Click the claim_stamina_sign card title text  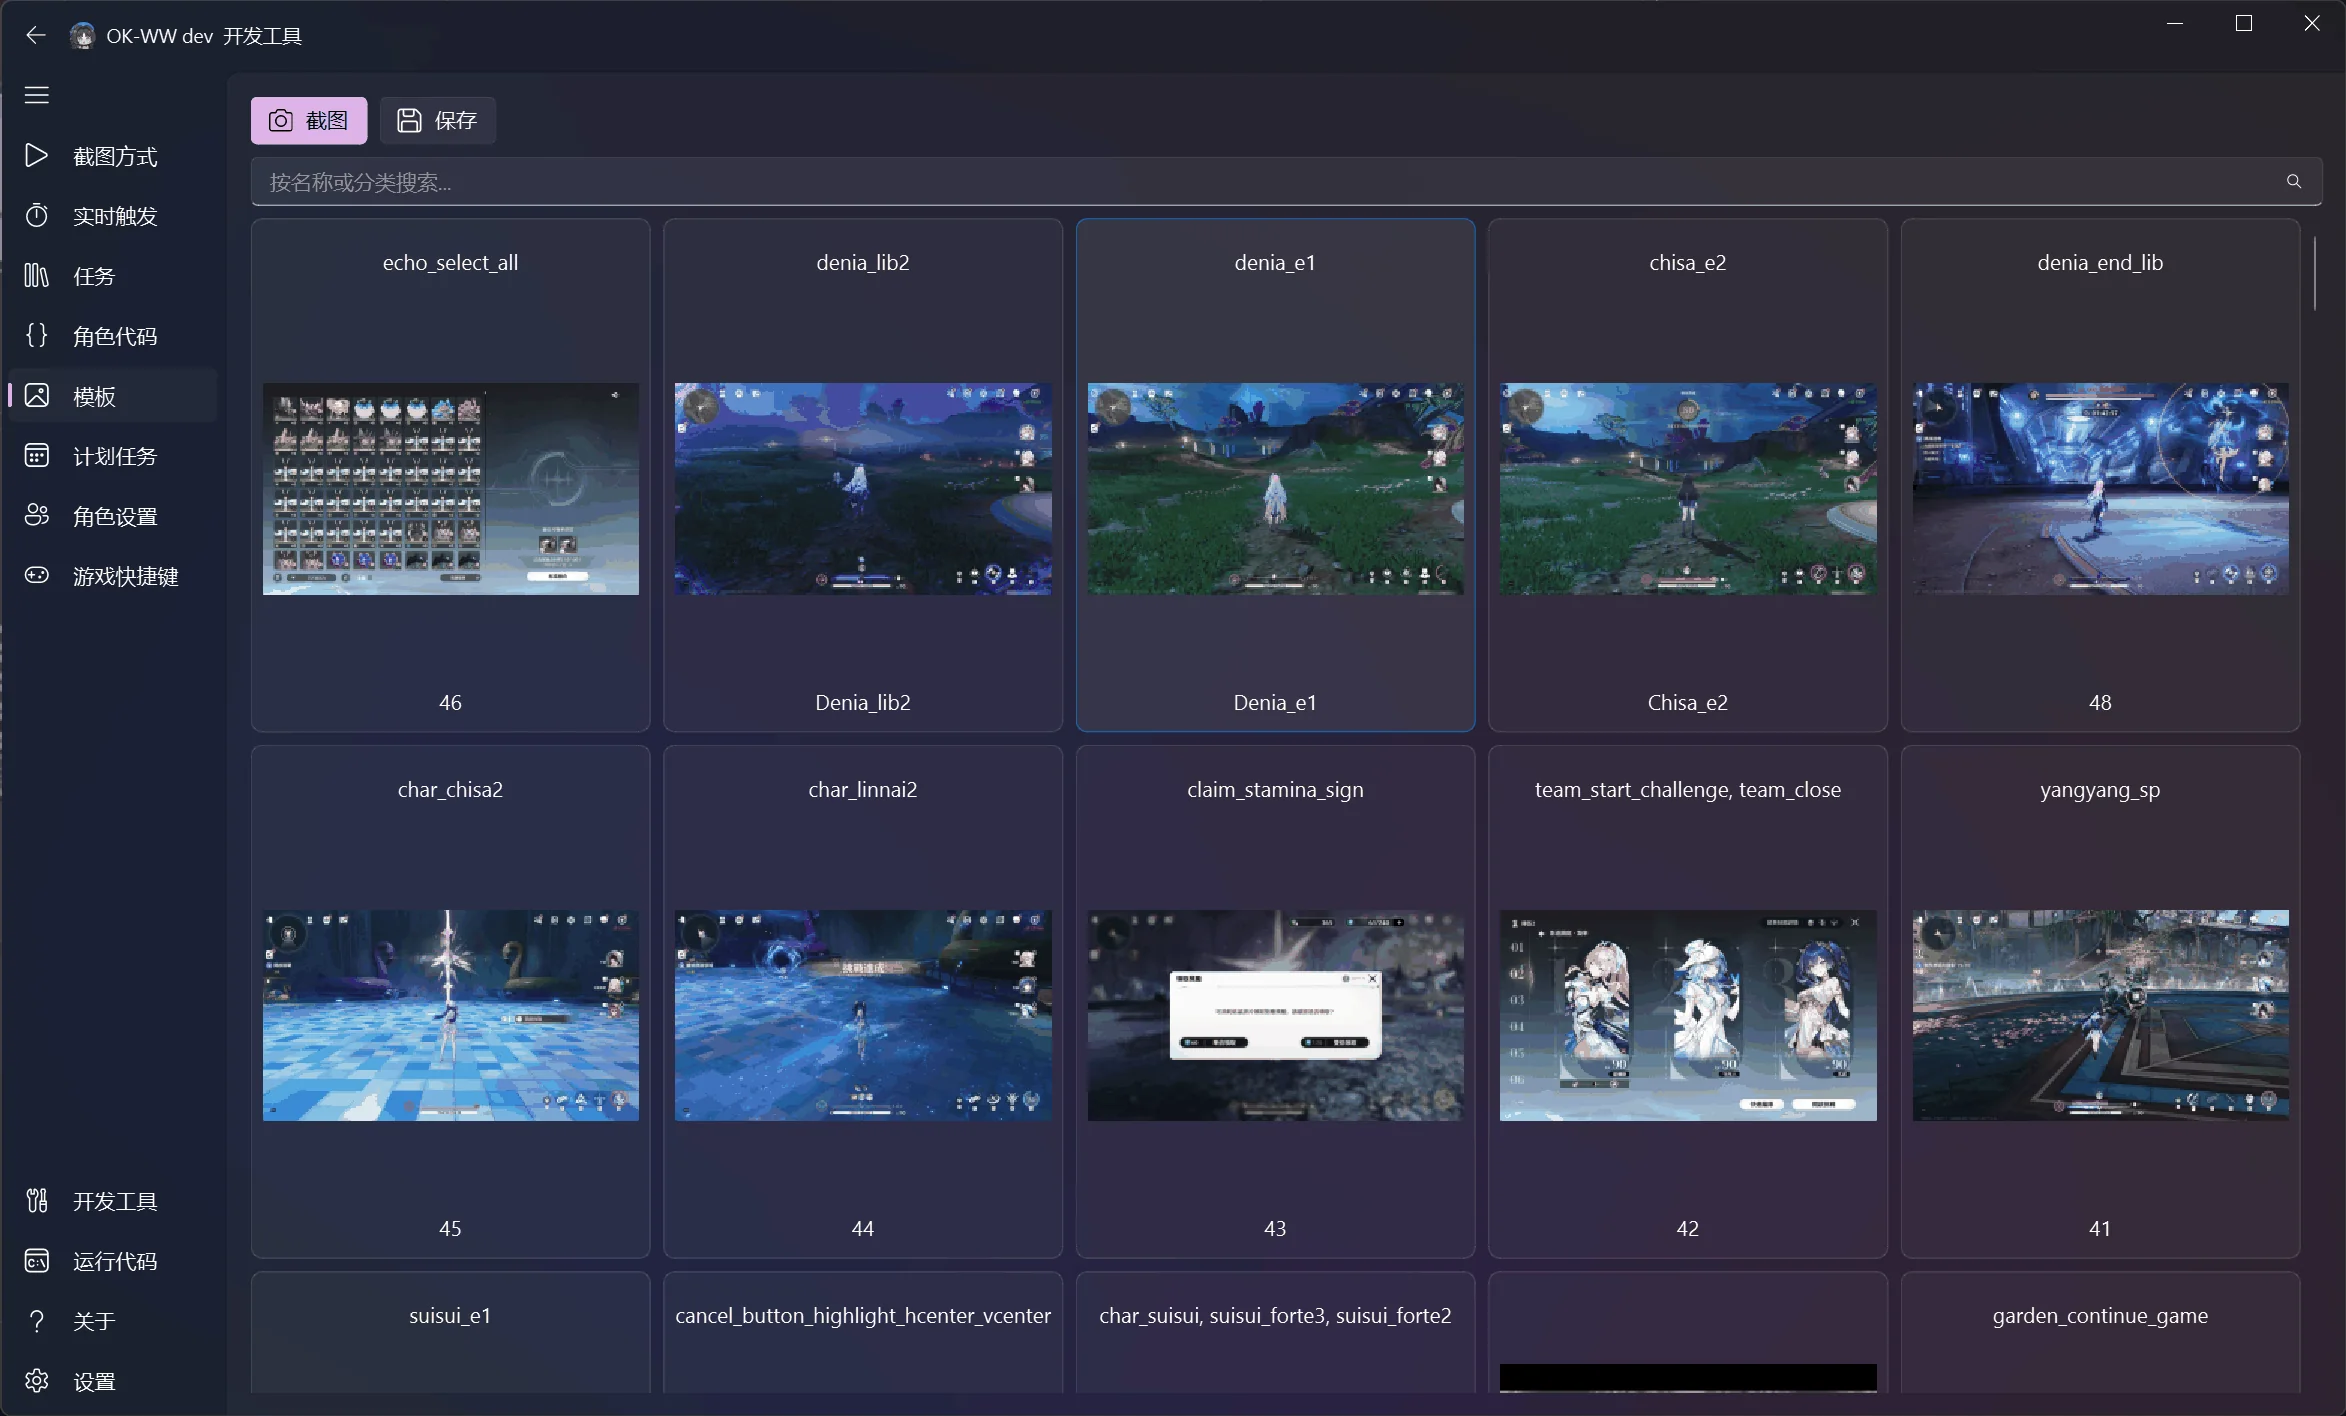point(1275,790)
